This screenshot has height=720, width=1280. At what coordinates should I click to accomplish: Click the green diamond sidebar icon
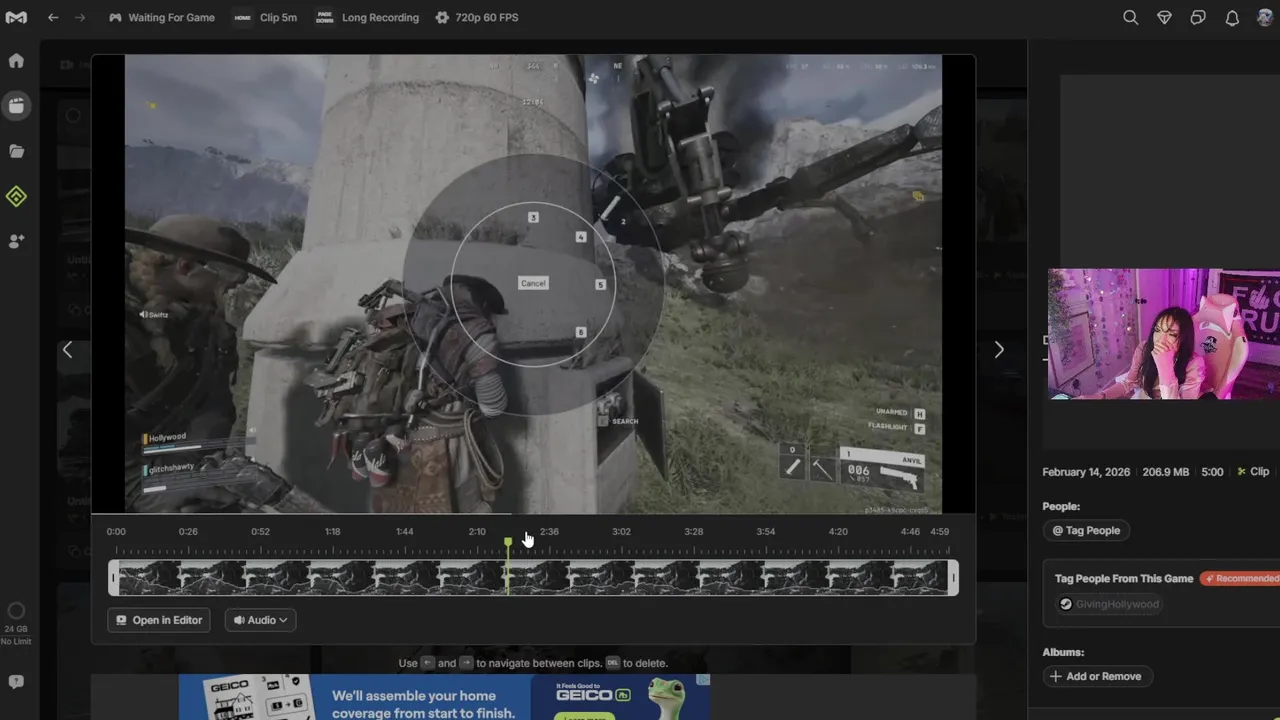pos(16,196)
